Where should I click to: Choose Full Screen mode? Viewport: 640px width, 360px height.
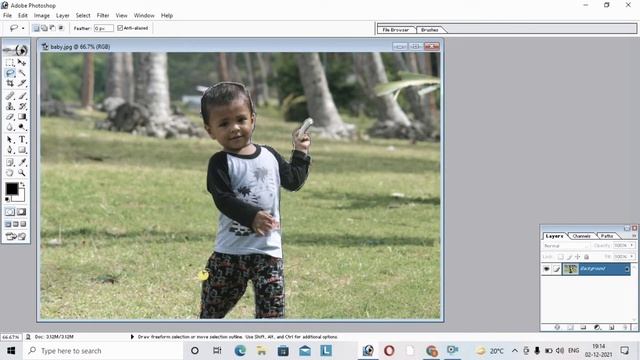point(23,224)
